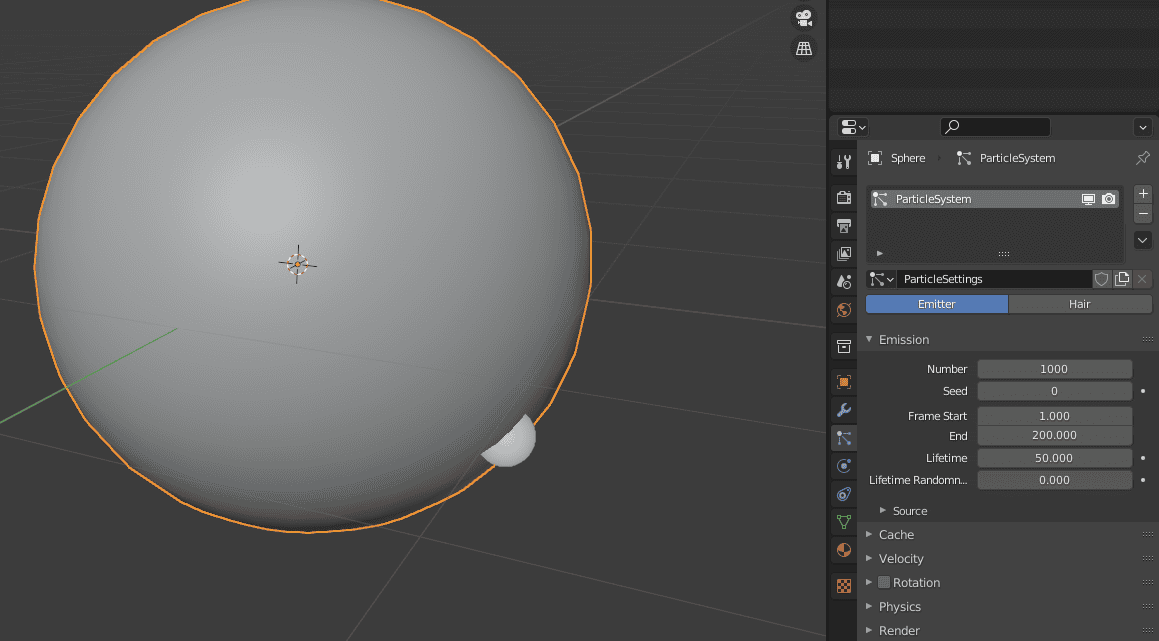Switch to the Physics properties tab

click(843, 465)
